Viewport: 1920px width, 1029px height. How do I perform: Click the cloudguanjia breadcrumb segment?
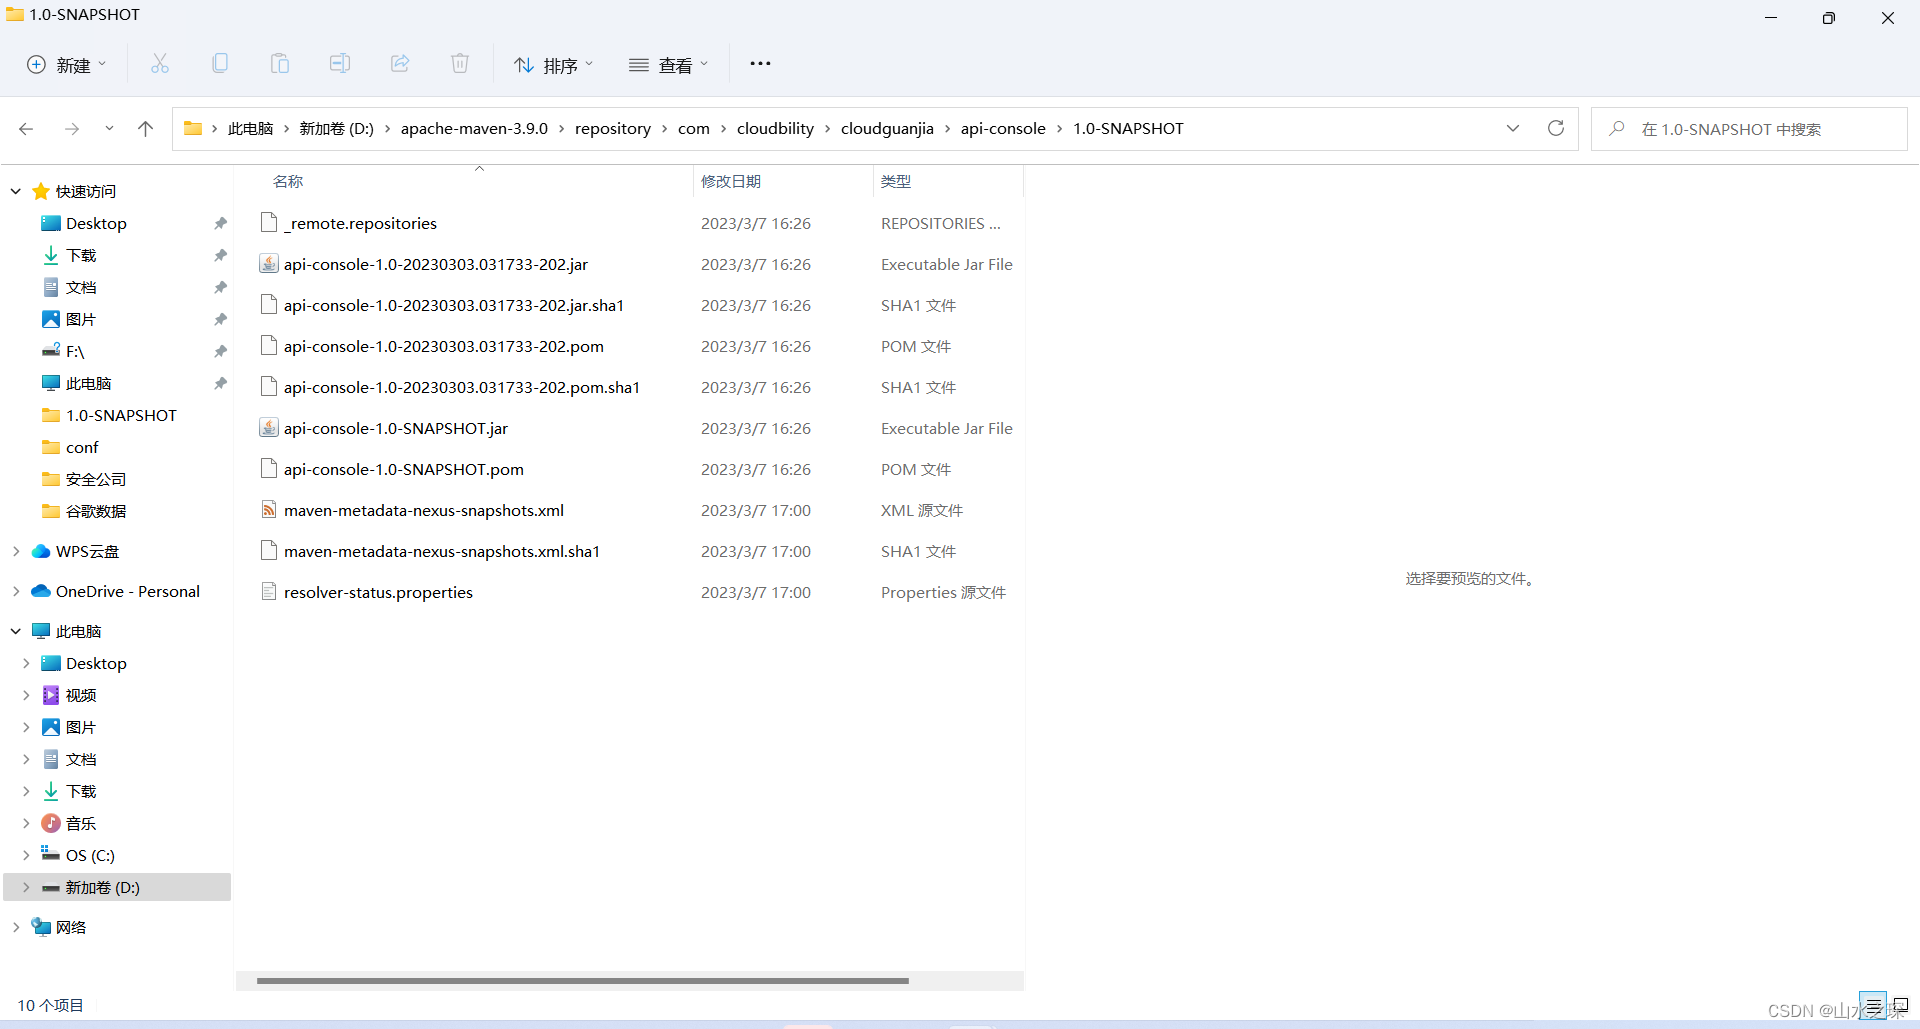coord(887,128)
